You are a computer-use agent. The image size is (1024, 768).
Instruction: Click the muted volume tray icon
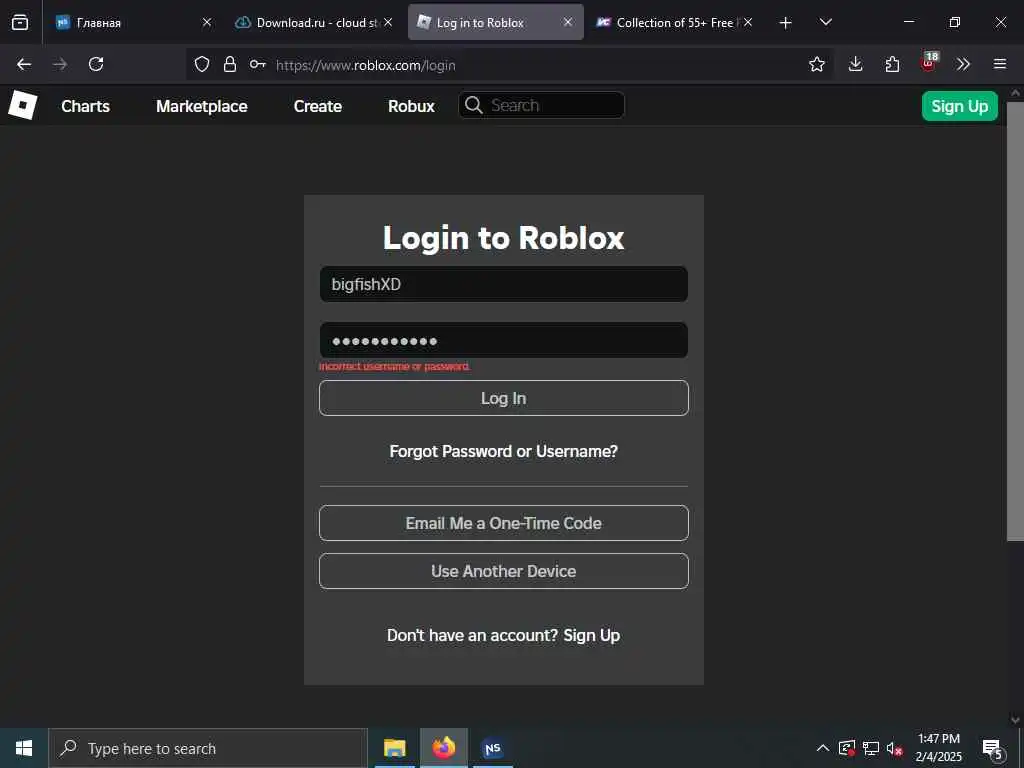pyautogui.click(x=894, y=748)
